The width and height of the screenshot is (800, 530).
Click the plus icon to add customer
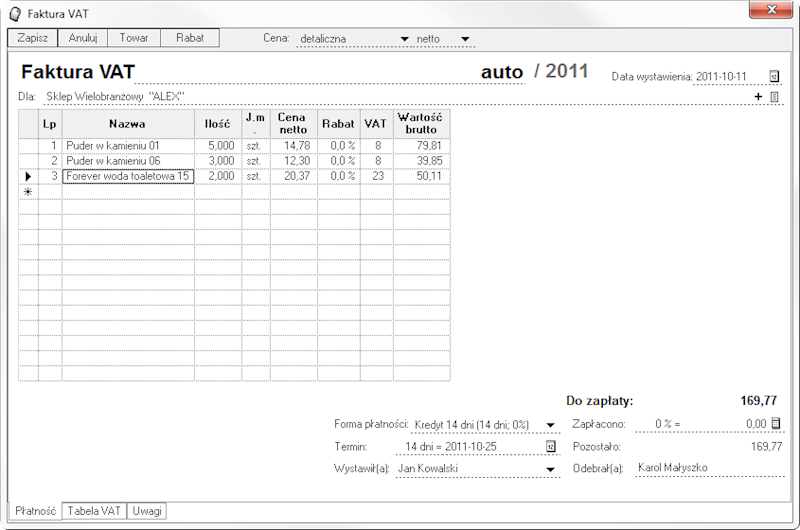point(758,97)
